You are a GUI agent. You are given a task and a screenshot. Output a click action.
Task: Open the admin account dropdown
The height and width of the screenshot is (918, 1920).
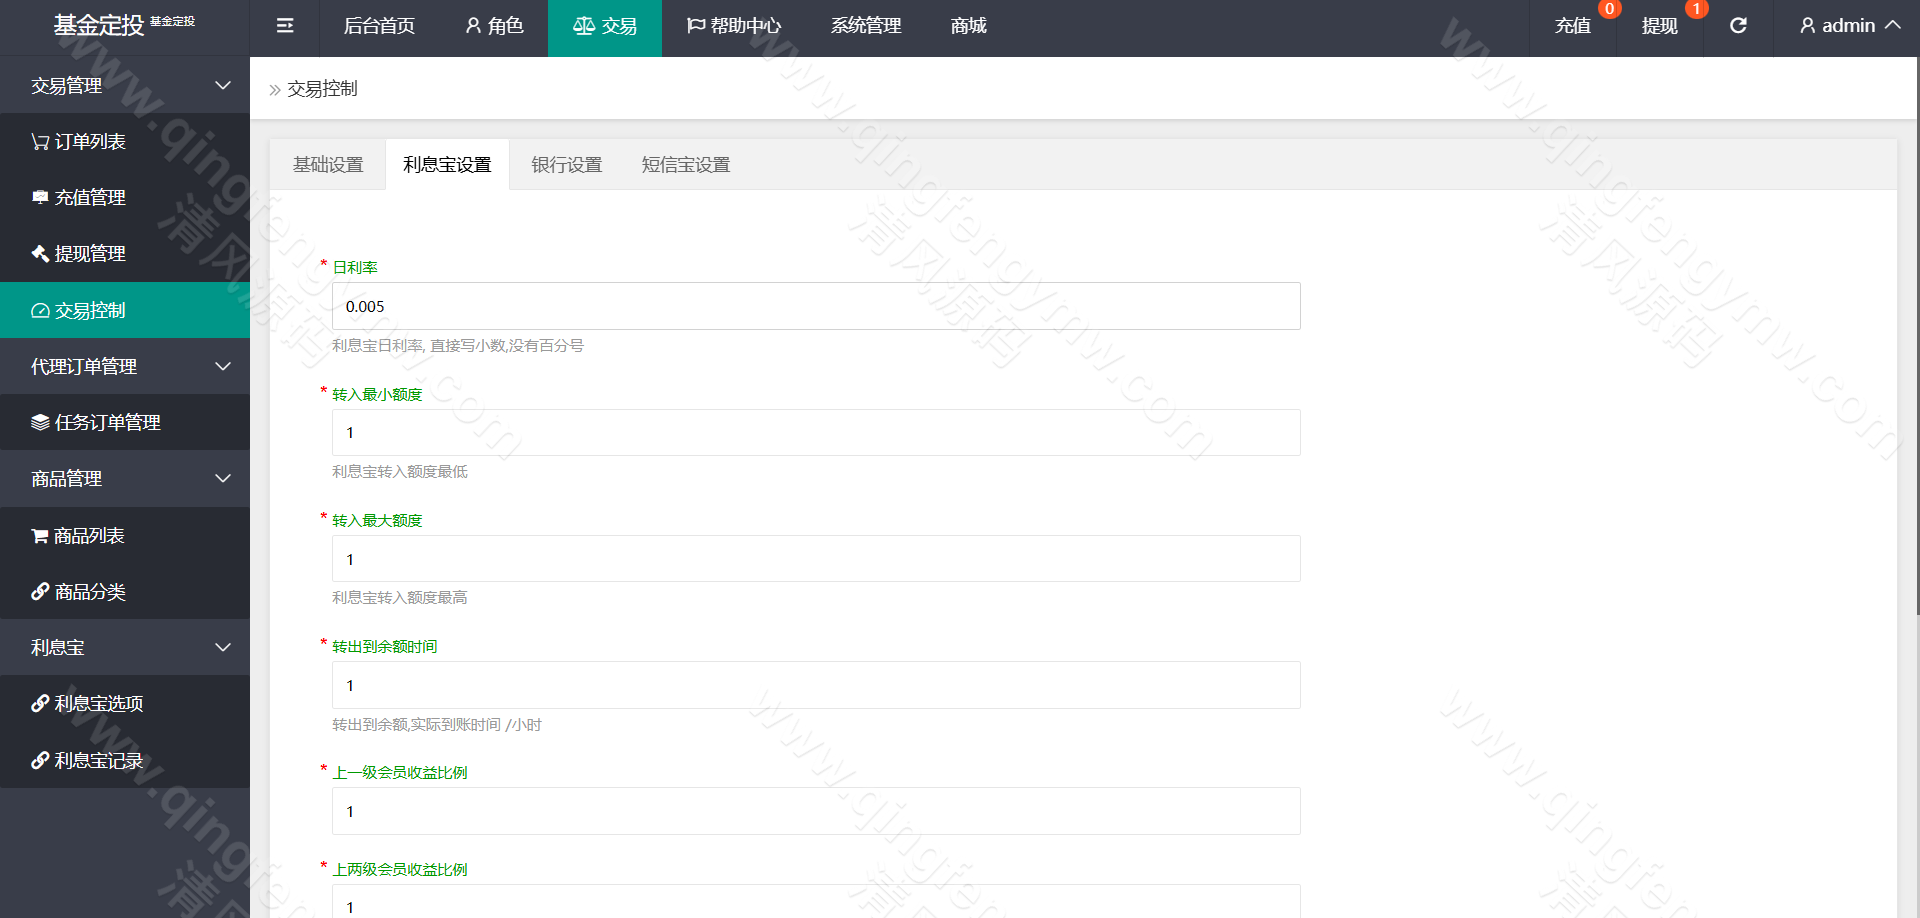(x=1844, y=25)
